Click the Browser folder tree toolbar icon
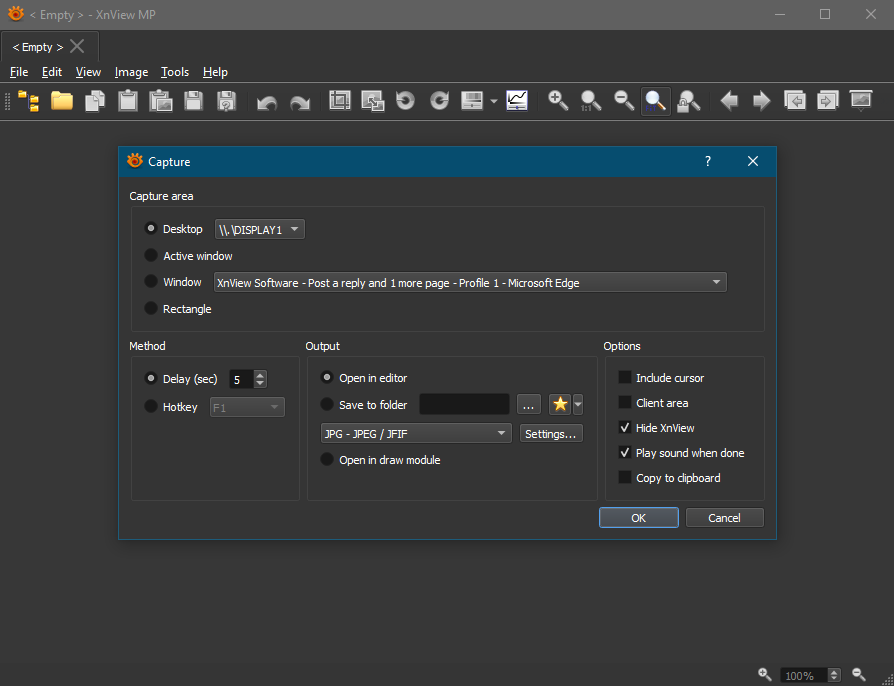This screenshot has height=686, width=894. click(x=29, y=101)
